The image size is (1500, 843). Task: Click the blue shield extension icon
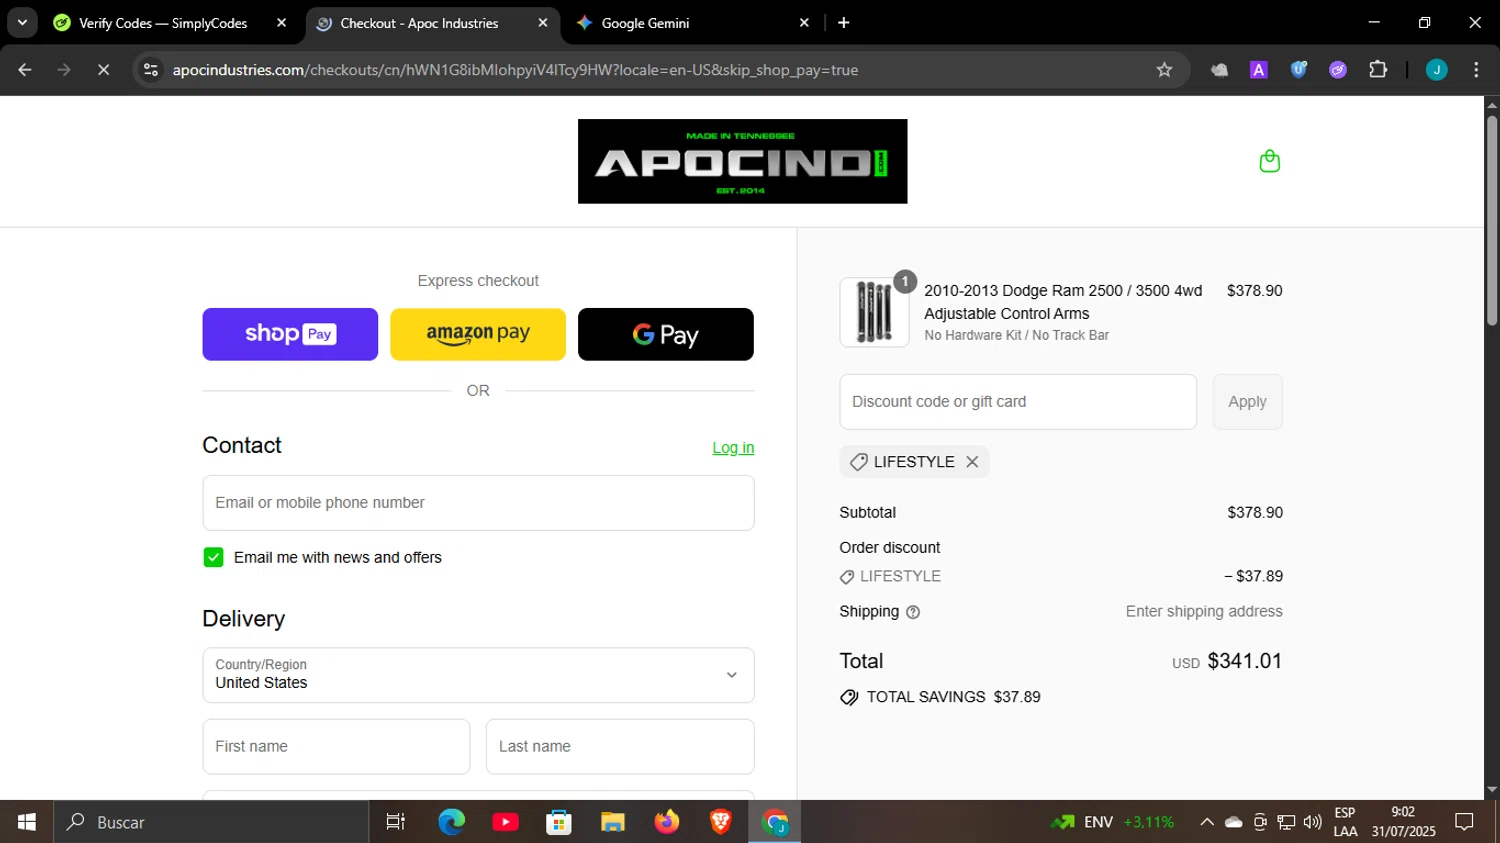(1299, 70)
